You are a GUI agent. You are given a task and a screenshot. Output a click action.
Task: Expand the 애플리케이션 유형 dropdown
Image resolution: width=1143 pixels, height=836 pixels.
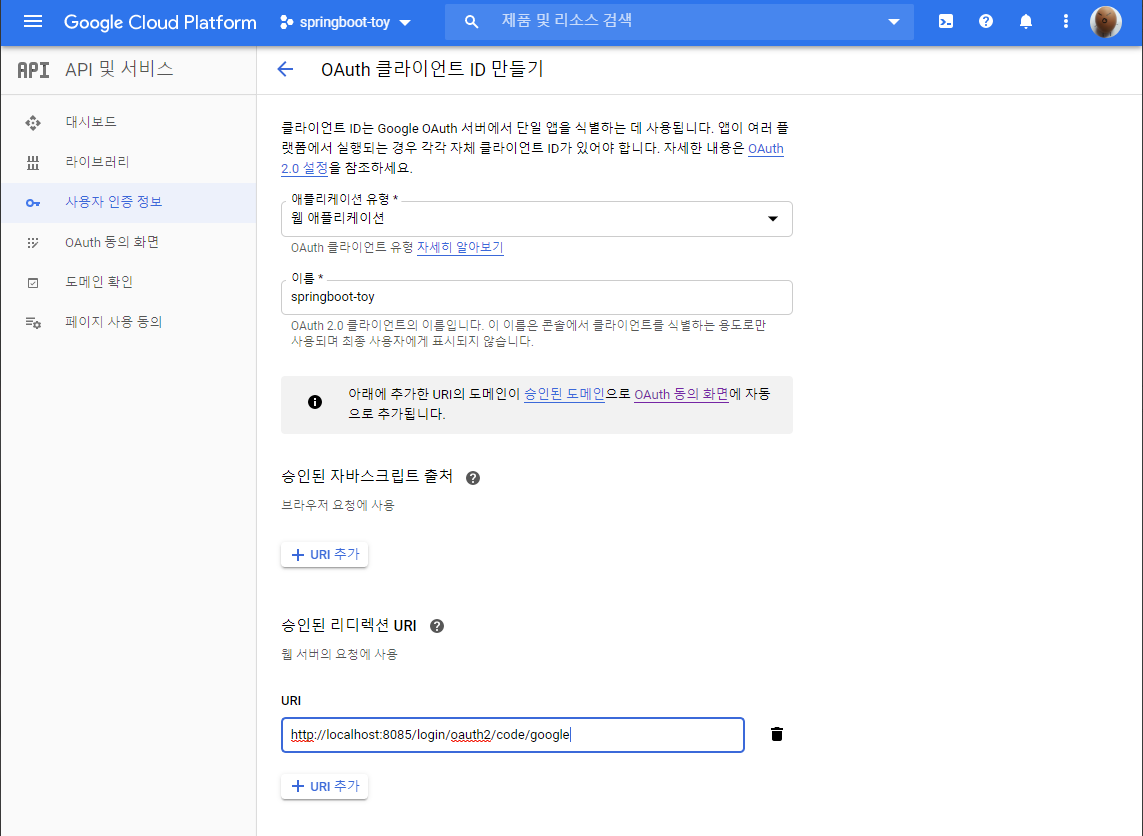(x=537, y=219)
